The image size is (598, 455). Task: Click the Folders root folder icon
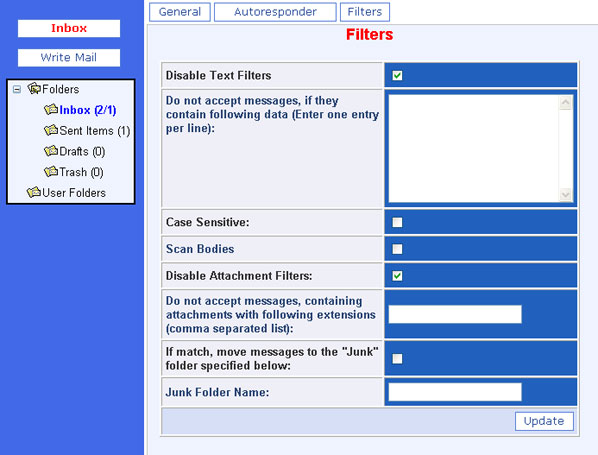point(34,88)
